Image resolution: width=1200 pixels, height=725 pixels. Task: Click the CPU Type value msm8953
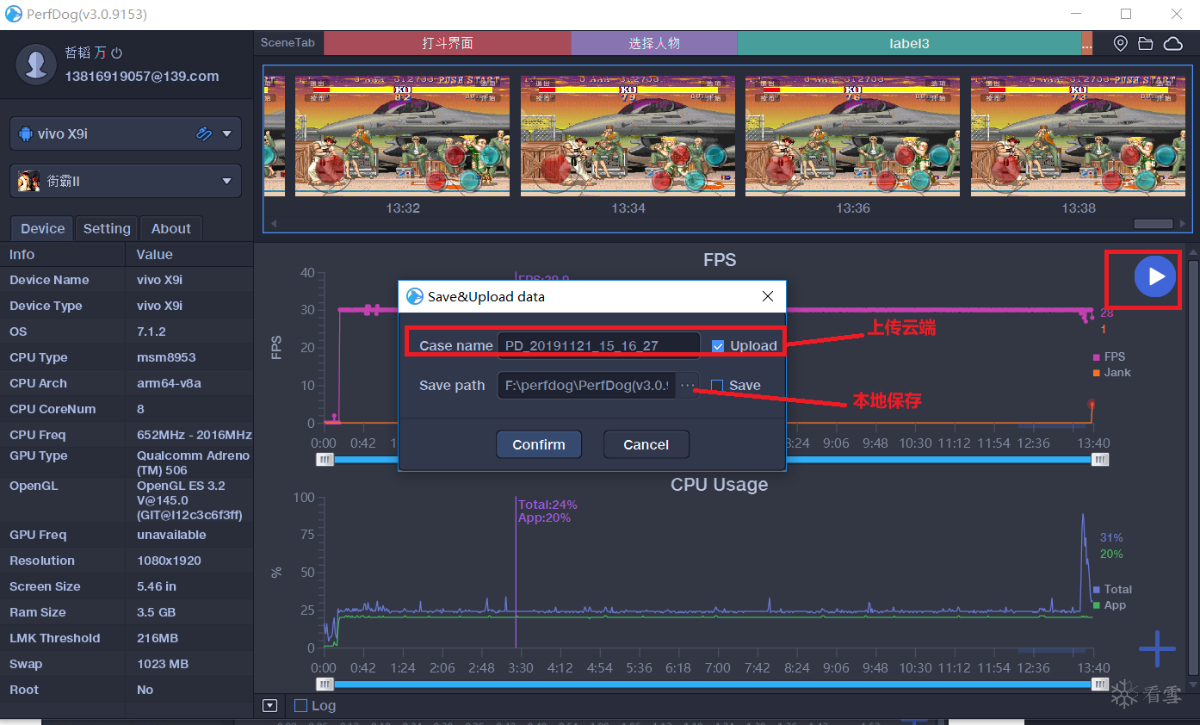pos(165,357)
